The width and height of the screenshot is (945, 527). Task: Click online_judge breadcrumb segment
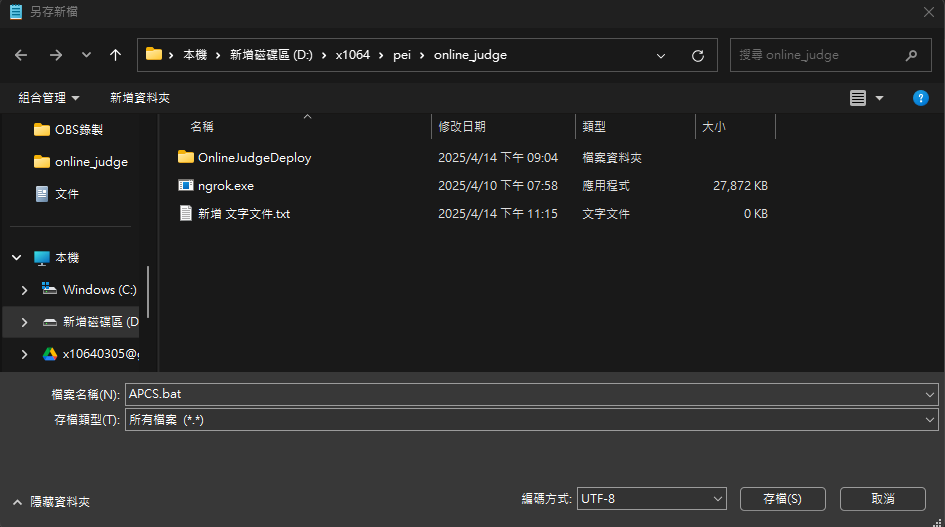coord(470,55)
